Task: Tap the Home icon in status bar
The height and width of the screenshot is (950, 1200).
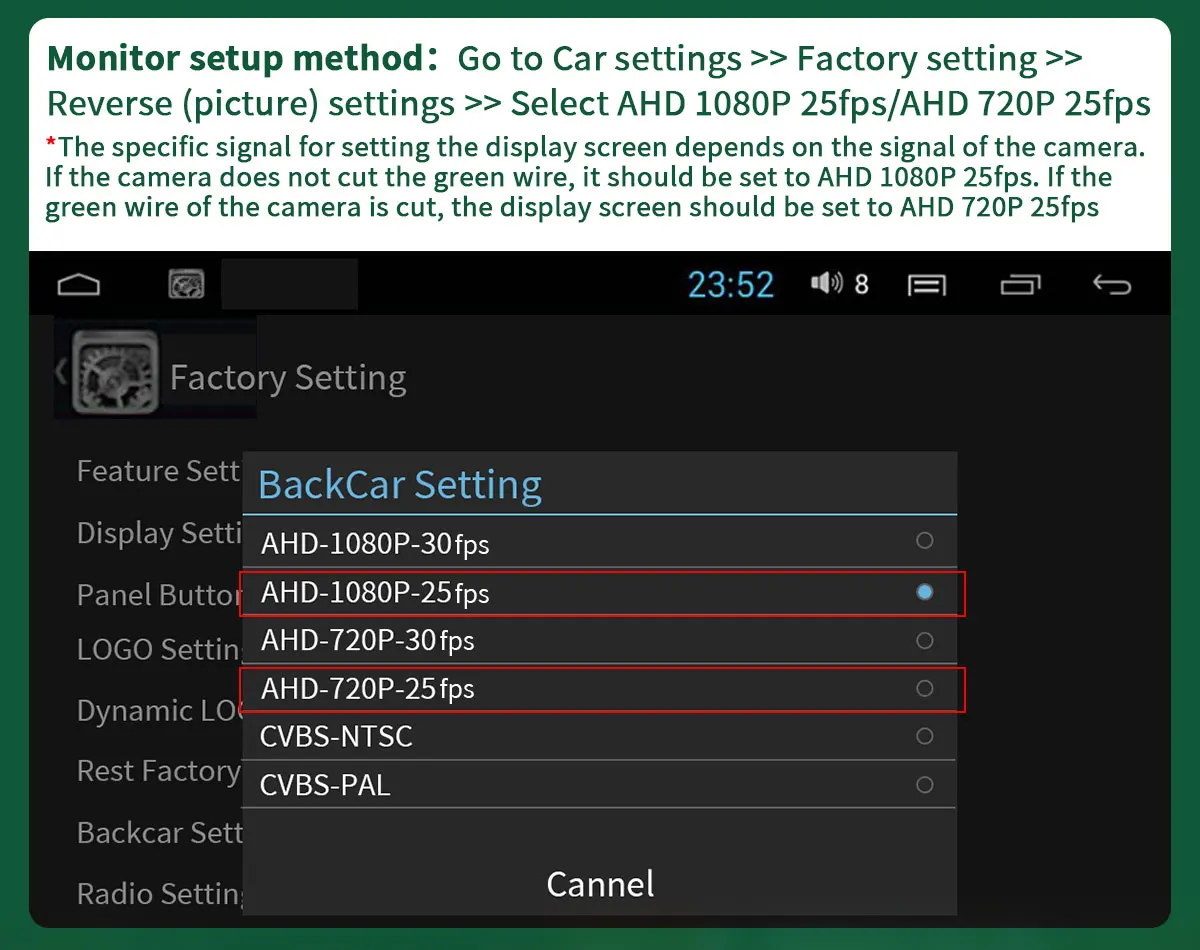Action: [79, 285]
